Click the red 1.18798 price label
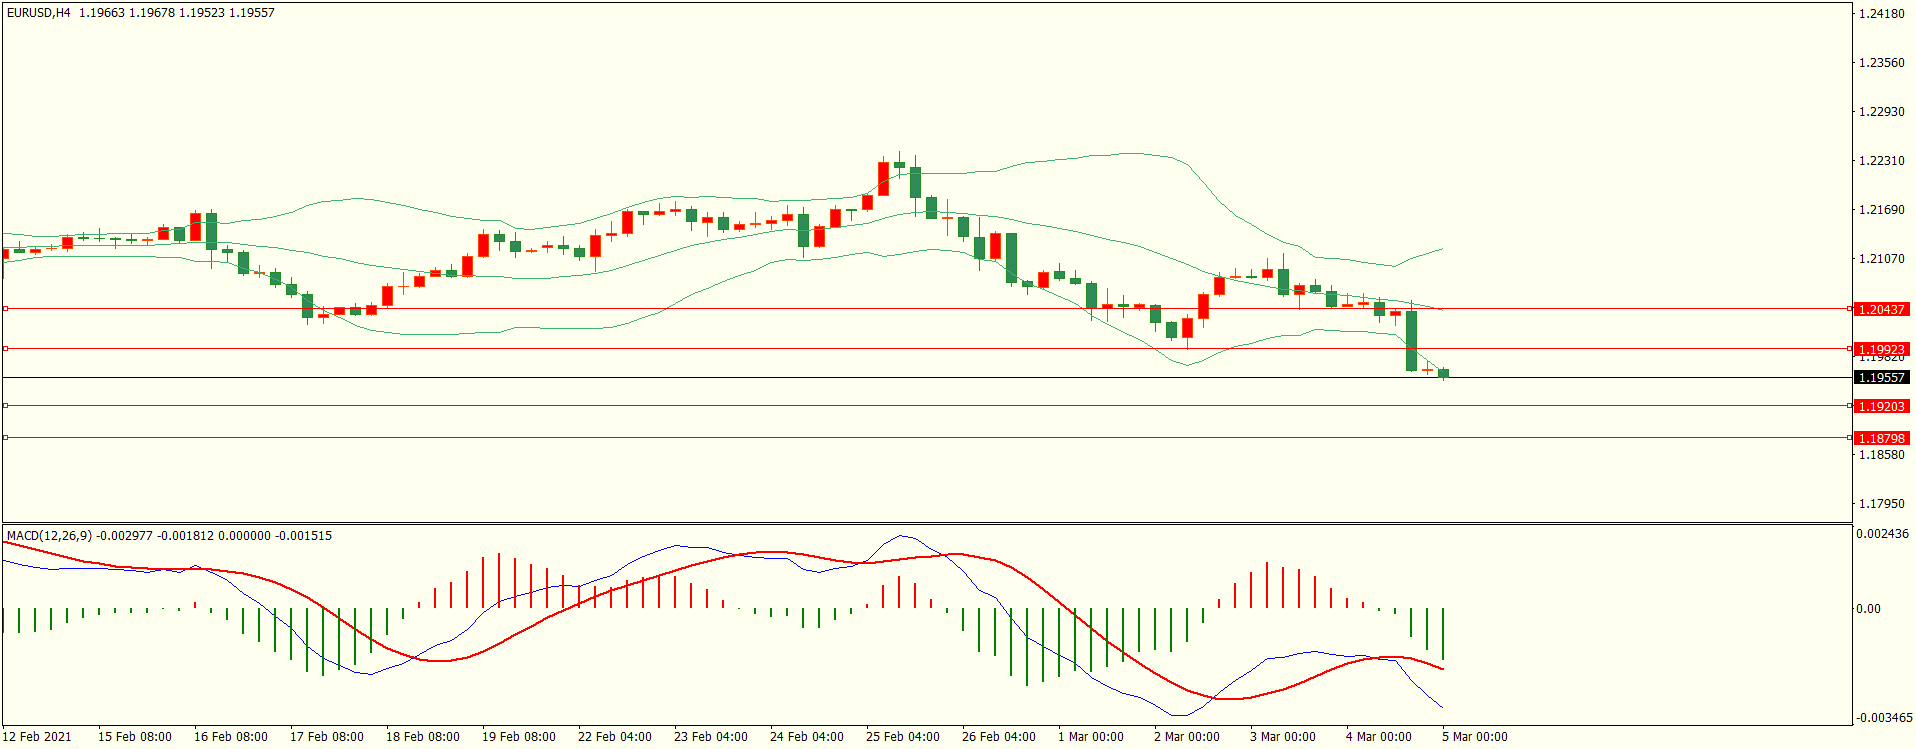Image resolution: width=1916 pixels, height=749 pixels. 1881,439
